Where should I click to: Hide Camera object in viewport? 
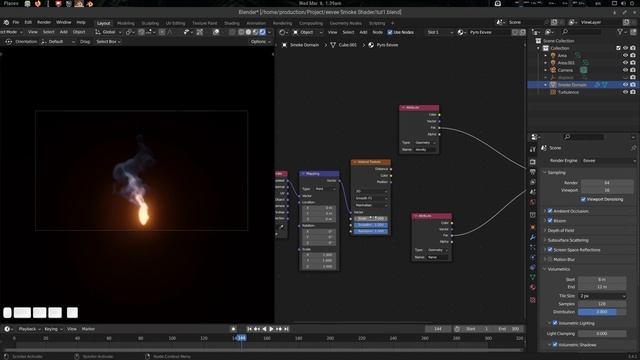pos(625,70)
